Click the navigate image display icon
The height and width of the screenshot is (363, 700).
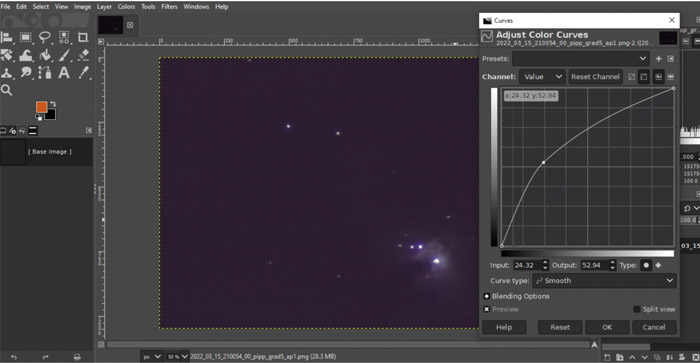594,344
